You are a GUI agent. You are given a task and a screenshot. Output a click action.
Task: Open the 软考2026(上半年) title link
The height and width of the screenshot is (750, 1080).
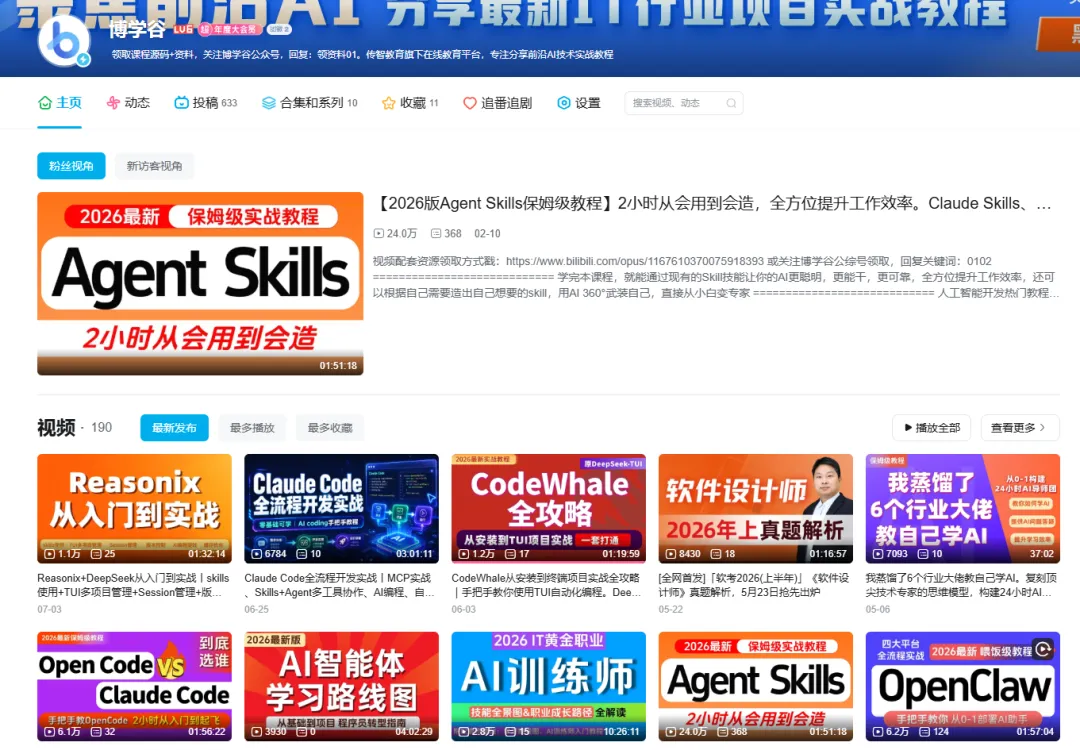point(754,585)
